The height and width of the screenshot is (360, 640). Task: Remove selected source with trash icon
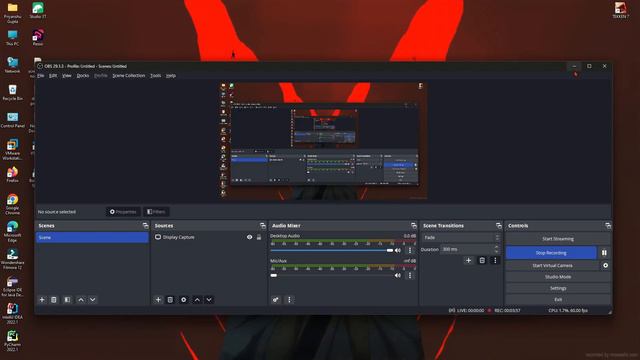coord(170,300)
